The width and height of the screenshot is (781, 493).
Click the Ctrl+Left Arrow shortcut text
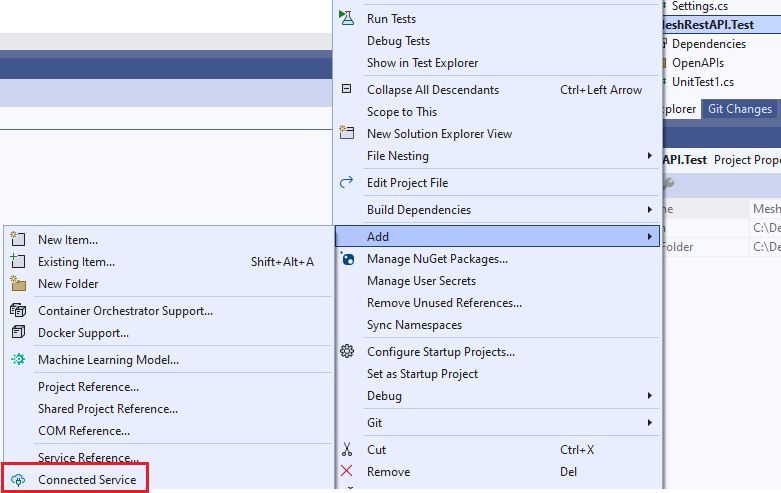tap(601, 90)
